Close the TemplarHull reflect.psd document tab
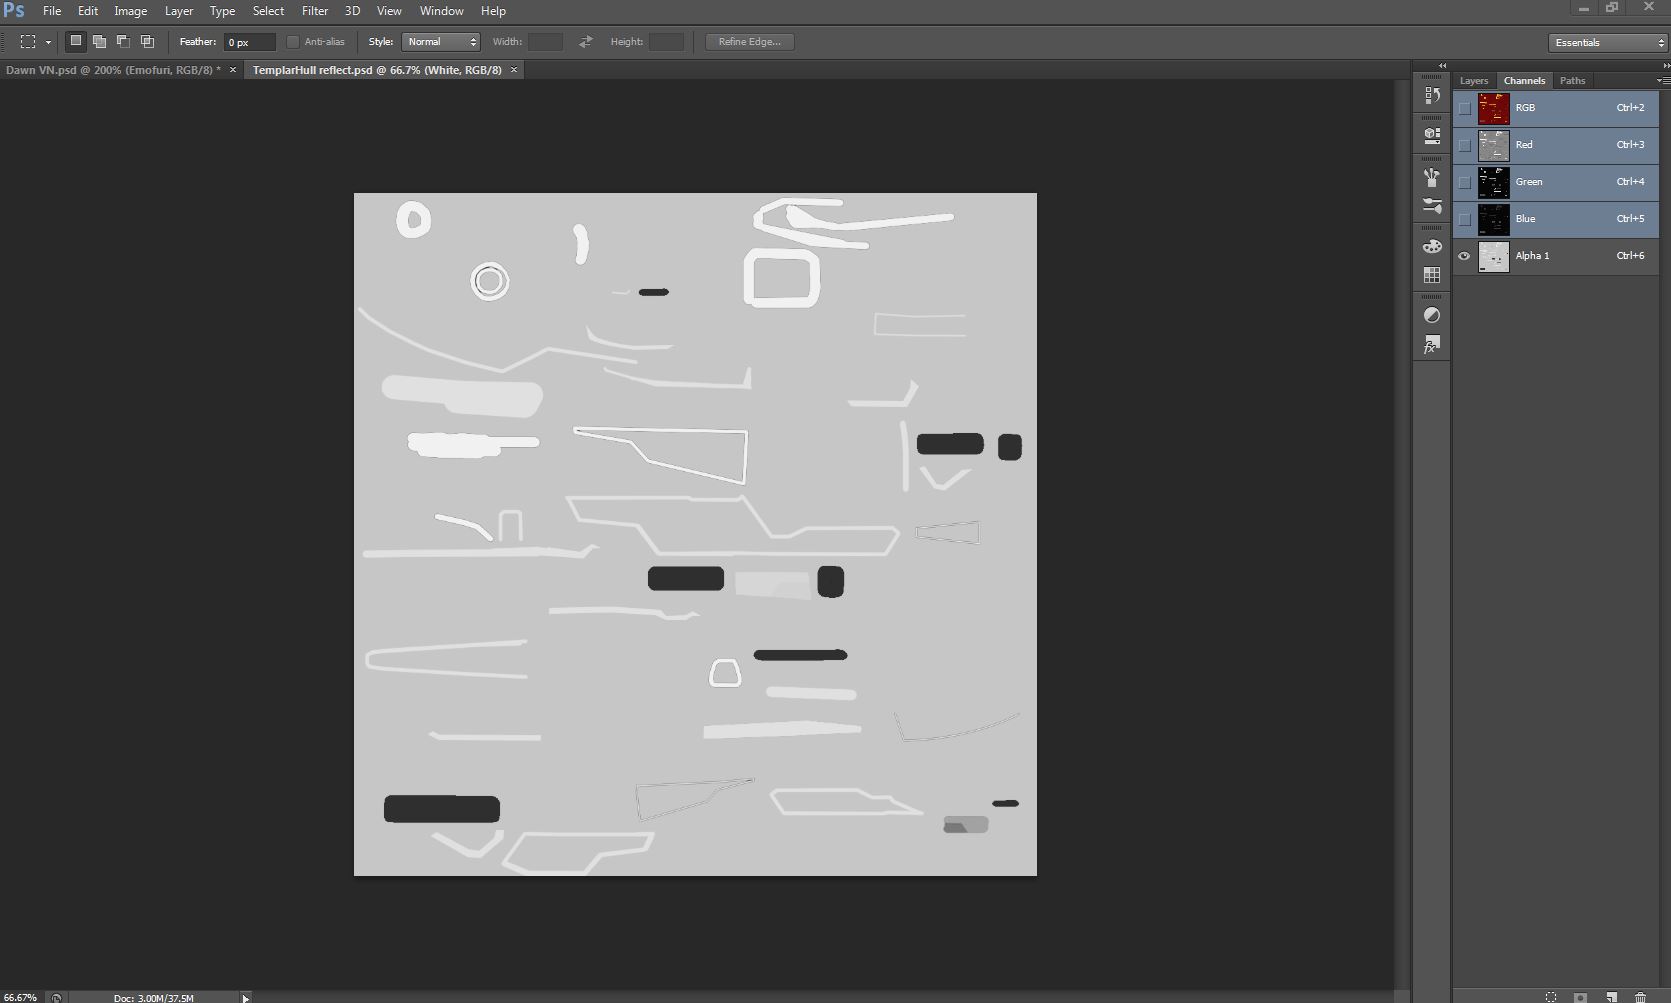Image resolution: width=1671 pixels, height=1003 pixels. (514, 70)
